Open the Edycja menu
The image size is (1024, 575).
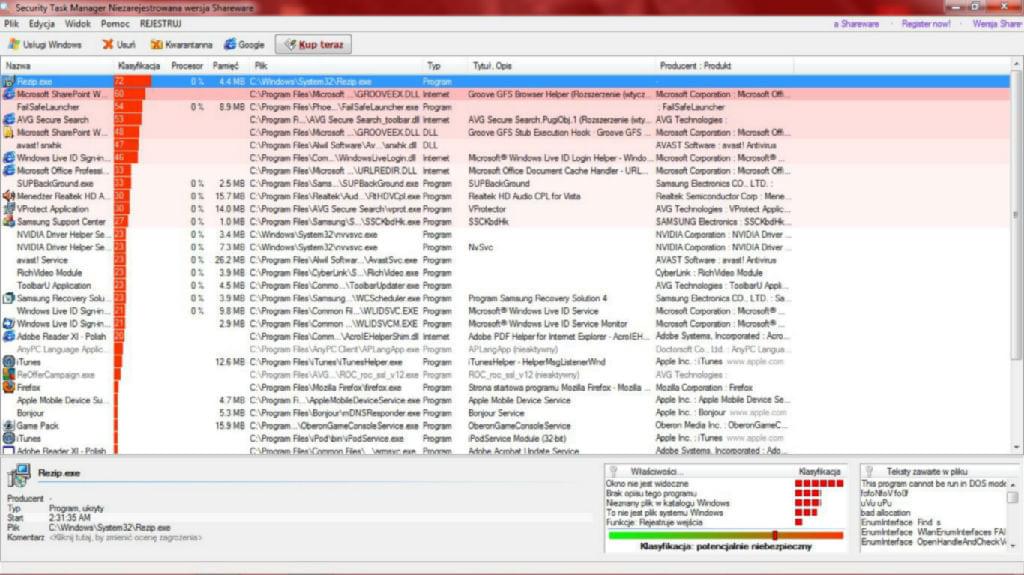click(42, 24)
